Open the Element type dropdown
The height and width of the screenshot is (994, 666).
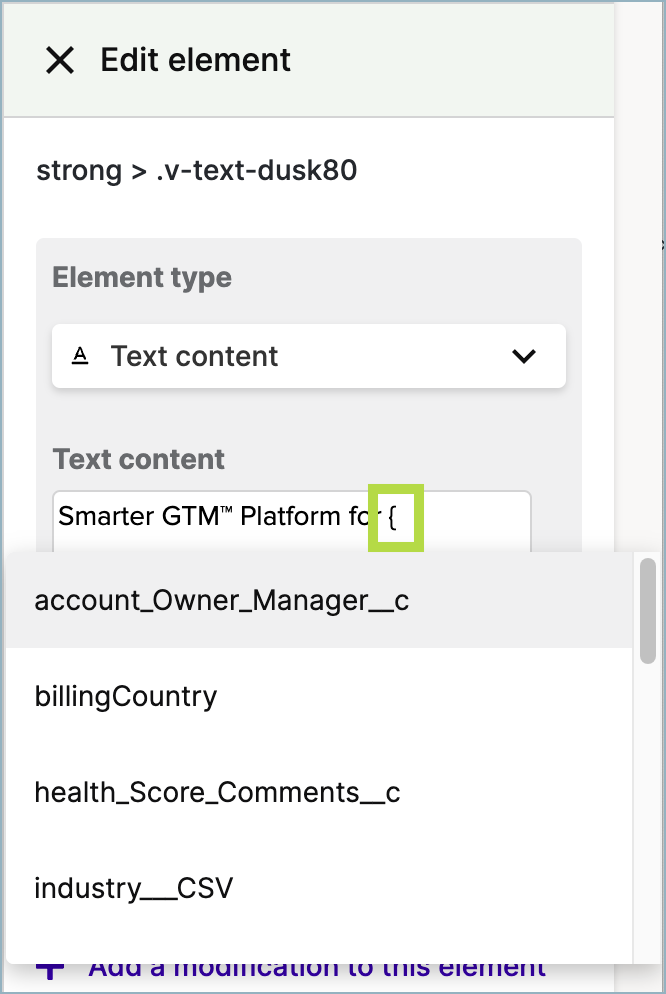[x=308, y=355]
